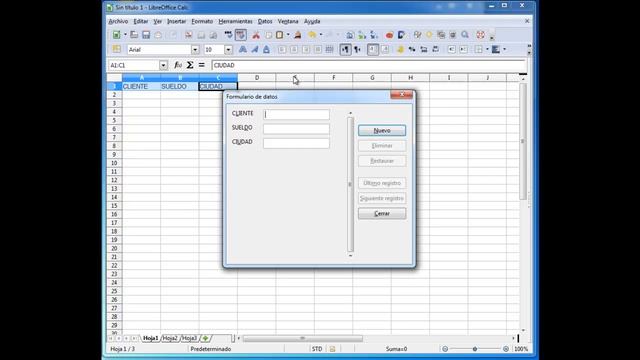The width and height of the screenshot is (640, 360).
Task: Click the Increase indent icon
Action: pos(463,49)
